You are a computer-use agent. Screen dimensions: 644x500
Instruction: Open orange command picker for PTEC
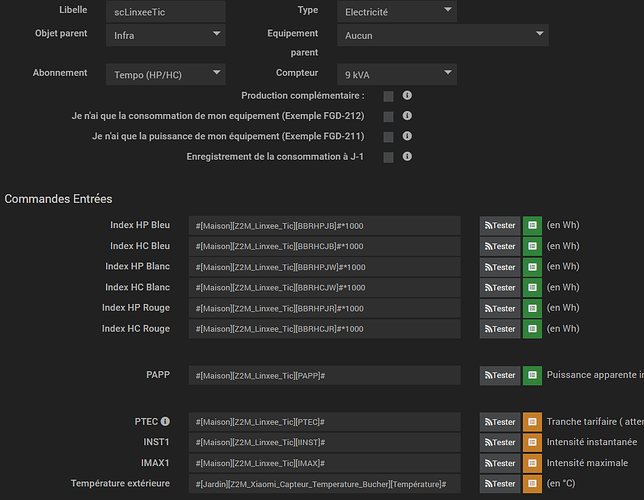532,422
